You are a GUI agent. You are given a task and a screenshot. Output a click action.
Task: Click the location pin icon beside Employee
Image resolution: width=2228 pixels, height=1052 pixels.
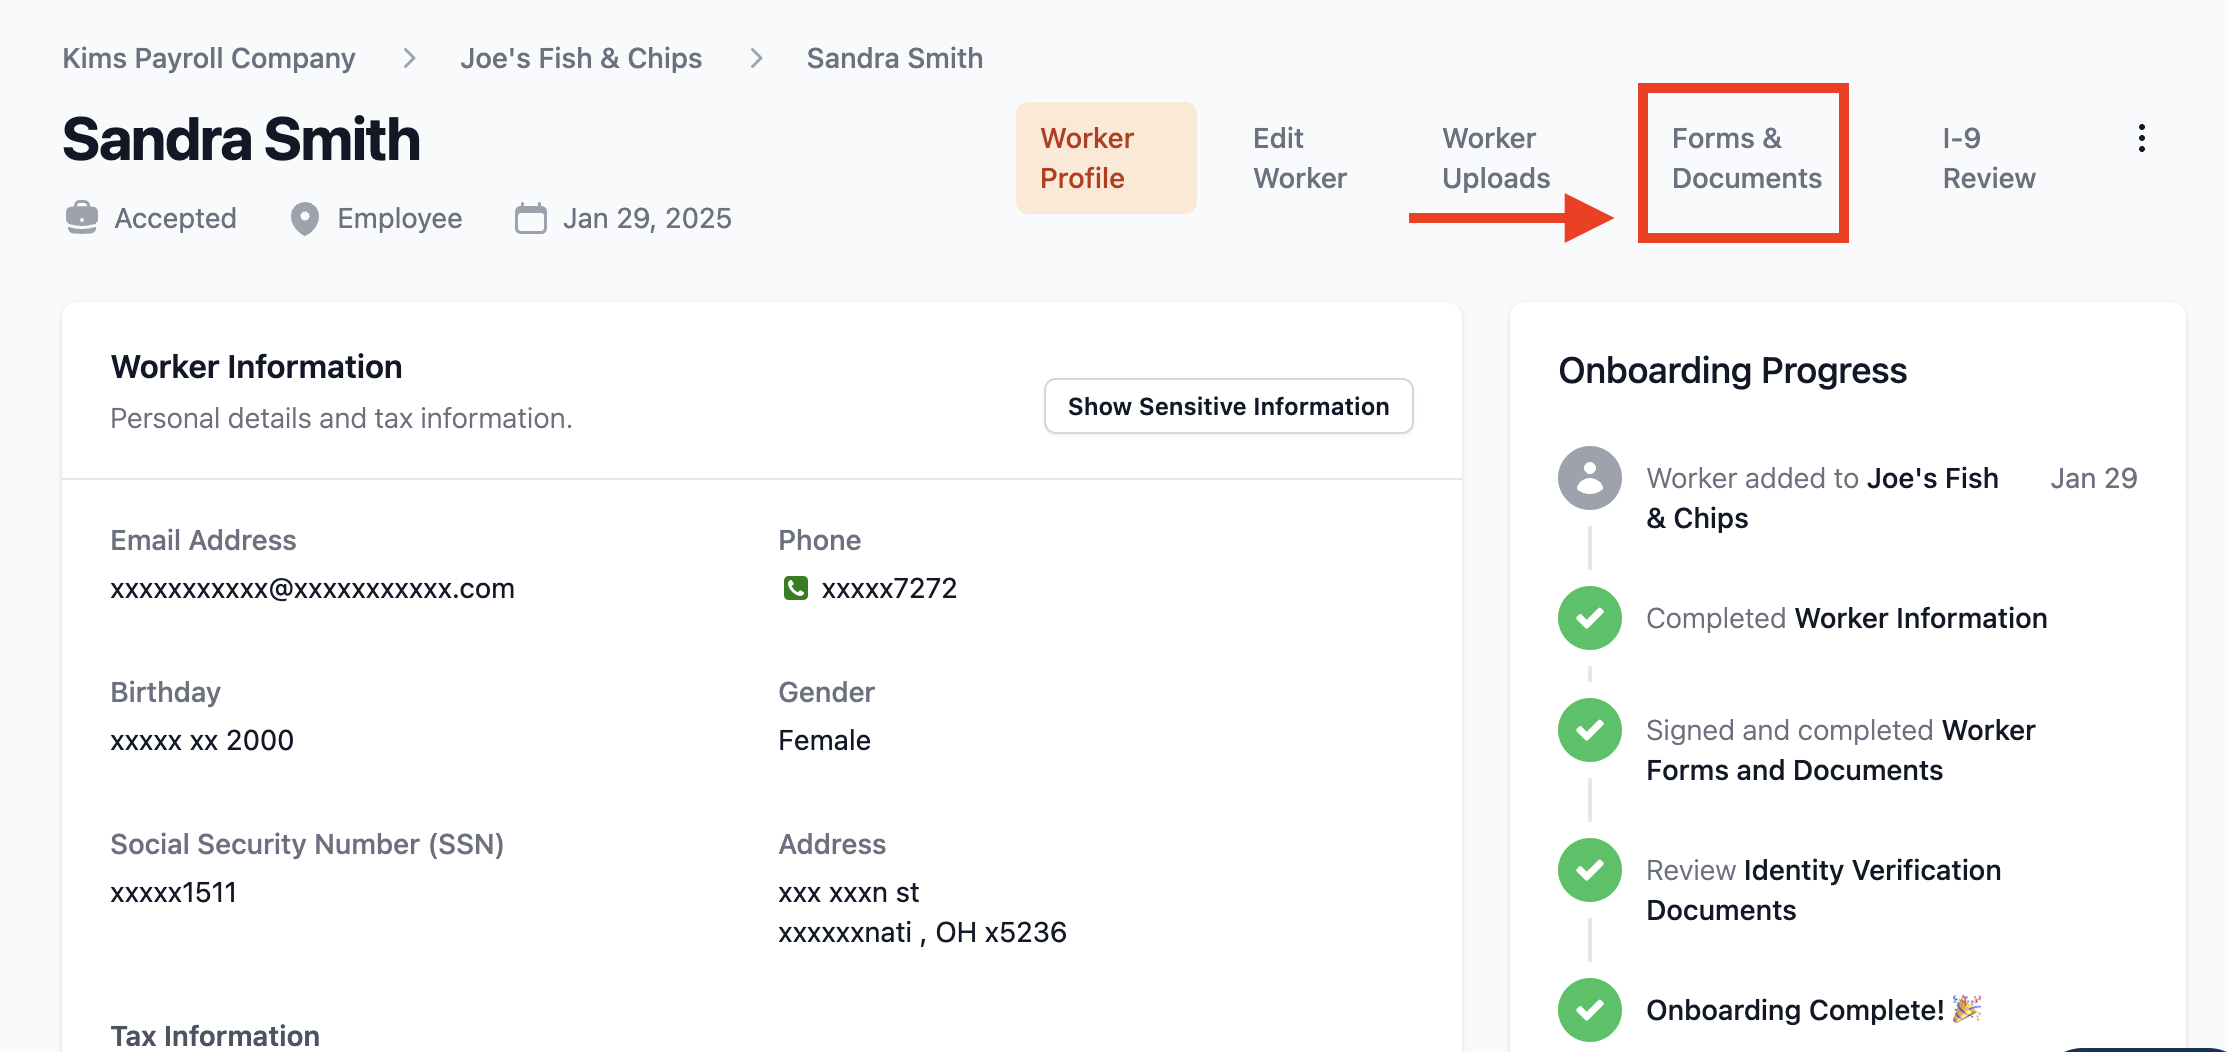pyautogui.click(x=304, y=218)
